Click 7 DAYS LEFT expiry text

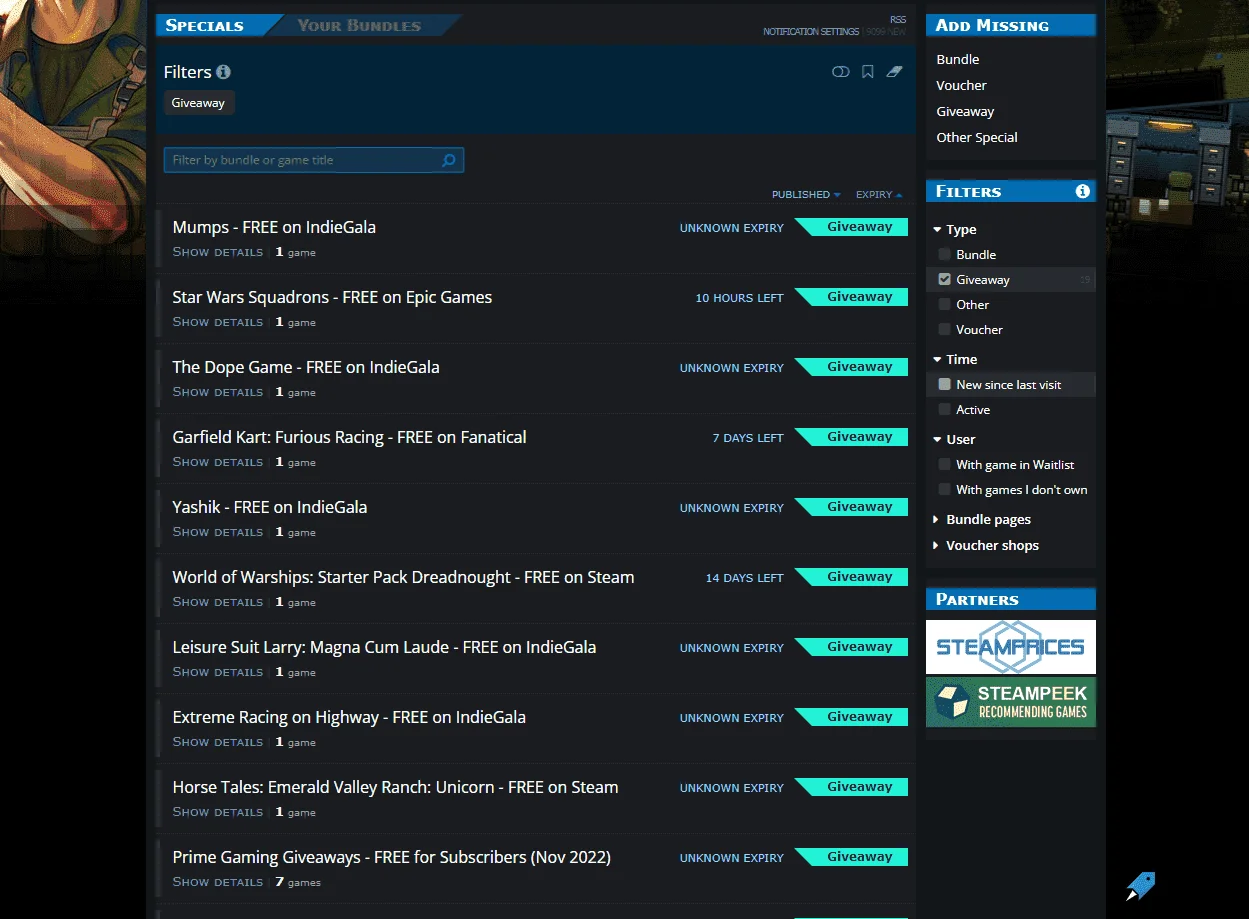pyautogui.click(x=748, y=438)
